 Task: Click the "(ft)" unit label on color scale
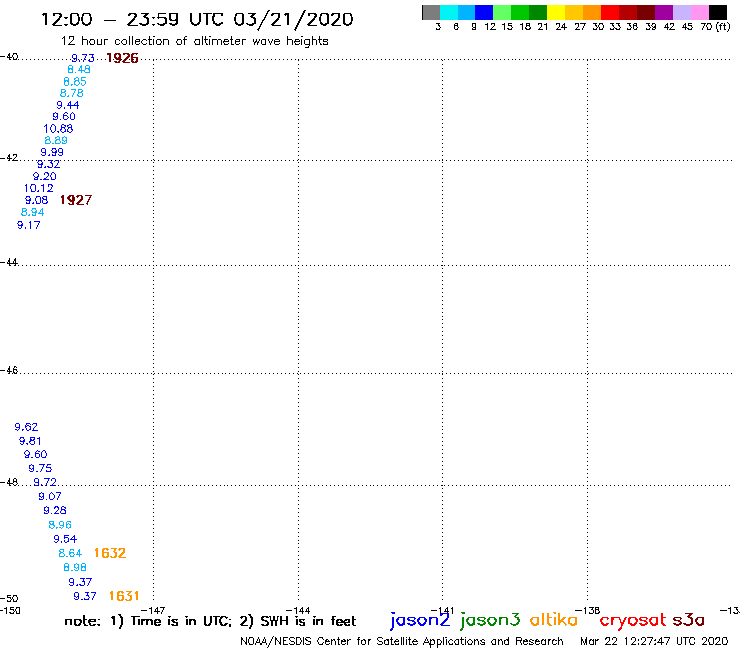pyautogui.click(x=723, y=26)
